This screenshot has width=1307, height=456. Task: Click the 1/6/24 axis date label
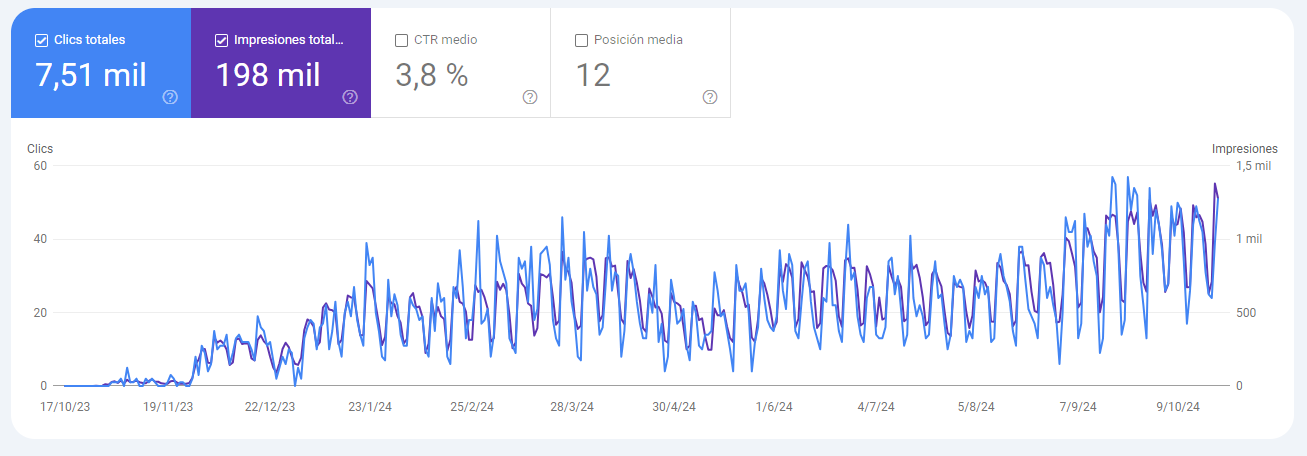pyautogui.click(x=774, y=407)
